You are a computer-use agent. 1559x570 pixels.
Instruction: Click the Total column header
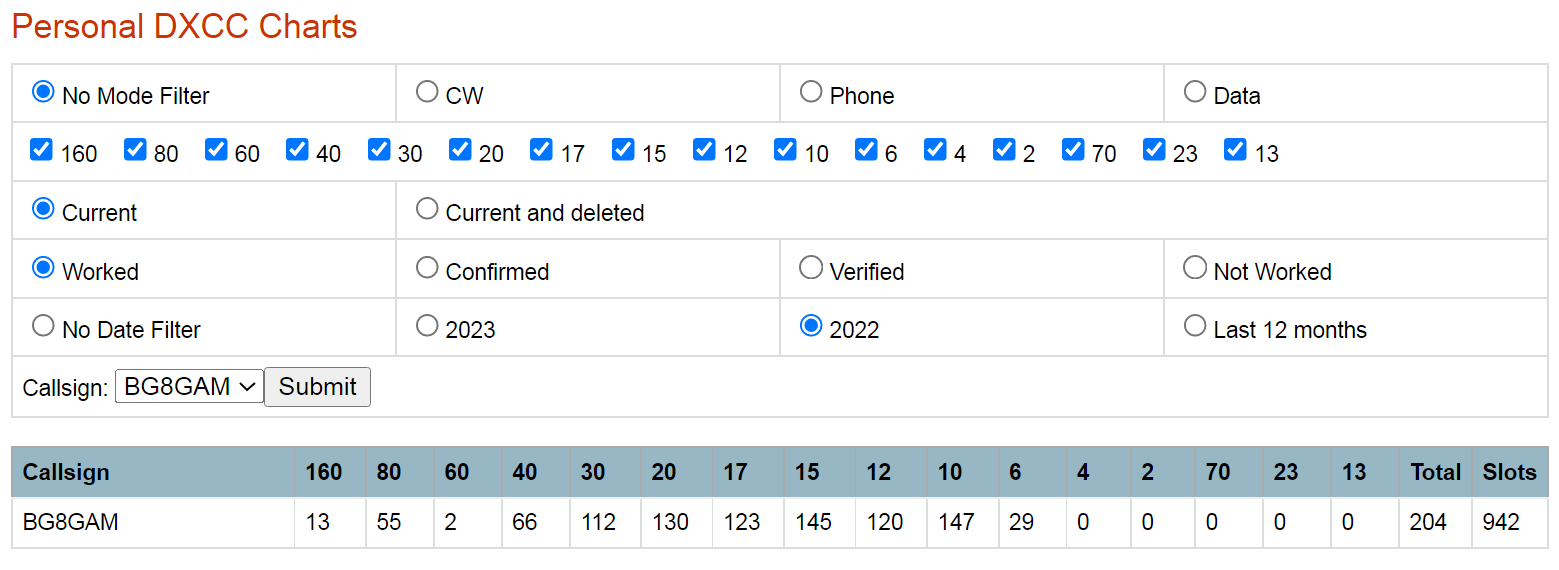(1435, 472)
